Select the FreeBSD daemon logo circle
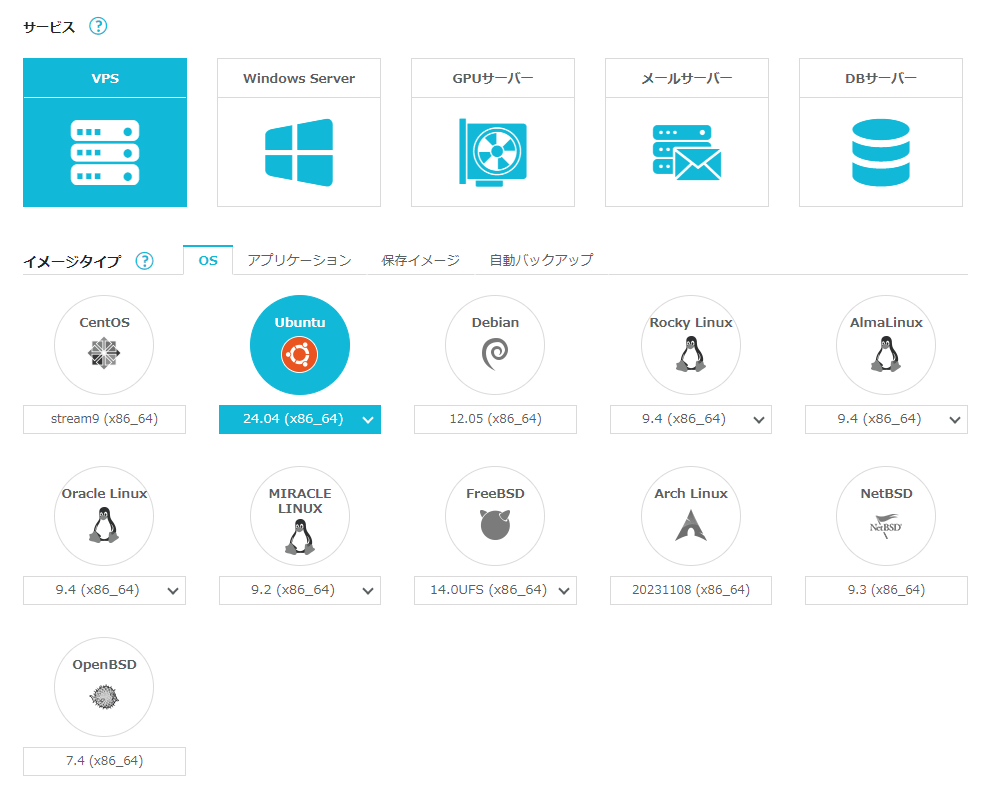Viewport: 999px width, 786px height. tap(495, 516)
